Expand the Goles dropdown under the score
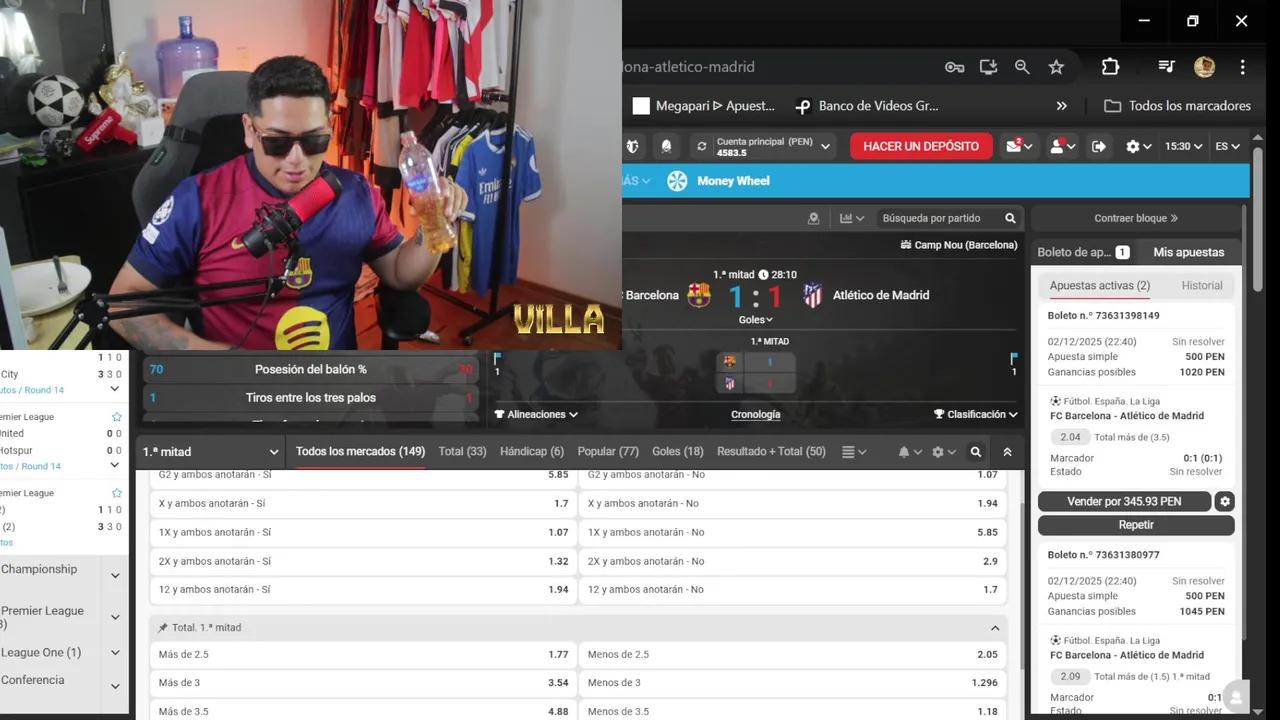Viewport: 1280px width, 720px height. coord(756,320)
